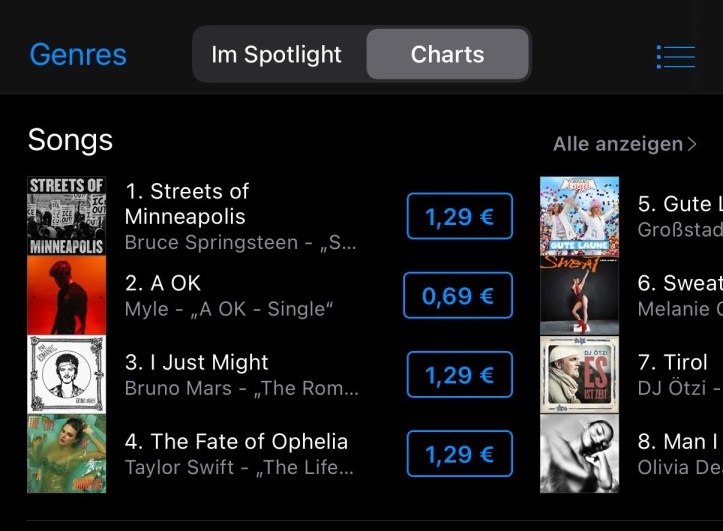Viewport: 723px width, 531px height.
Task: Open the Genres menu
Action: (x=78, y=55)
